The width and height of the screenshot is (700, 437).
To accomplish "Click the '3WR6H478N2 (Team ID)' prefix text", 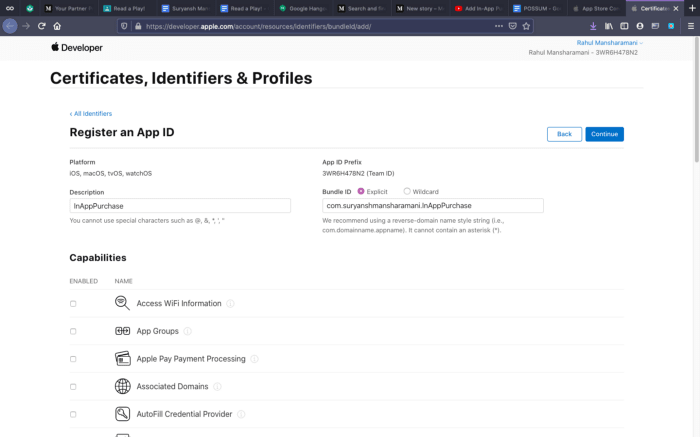I will pos(358,173).
